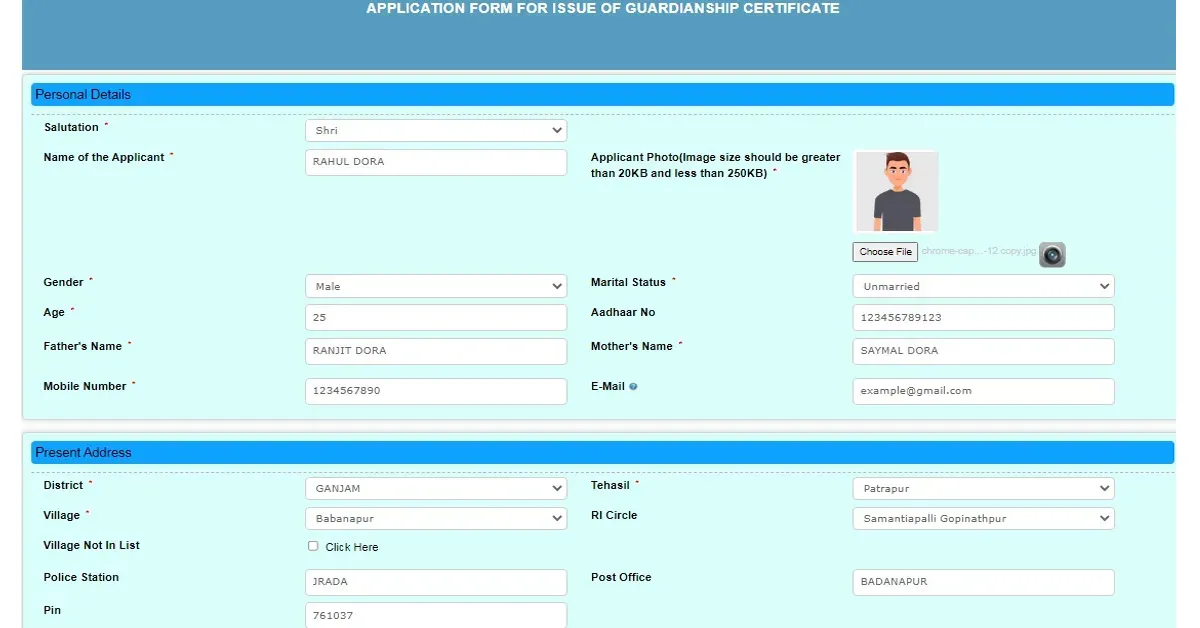This screenshot has width=1200, height=628.
Task: Click the 'Aadhaar No' label
Action: pyautogui.click(x=623, y=313)
